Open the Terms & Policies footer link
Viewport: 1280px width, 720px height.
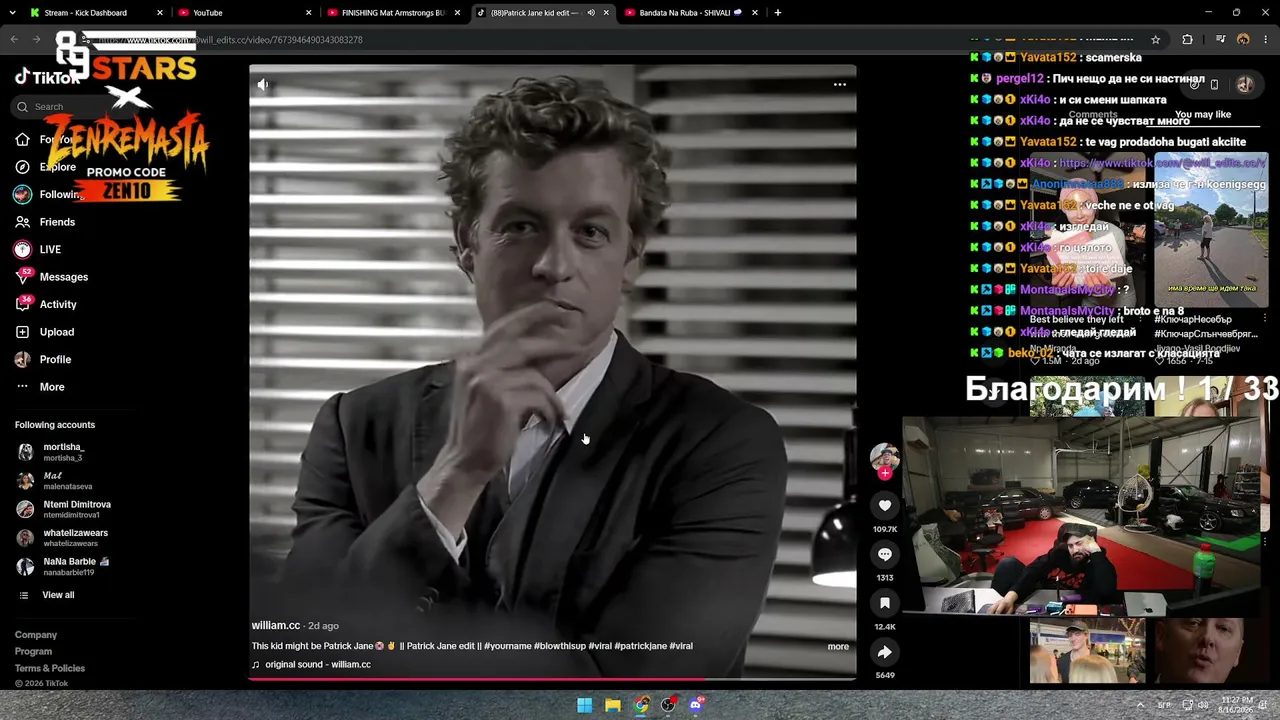[50, 668]
